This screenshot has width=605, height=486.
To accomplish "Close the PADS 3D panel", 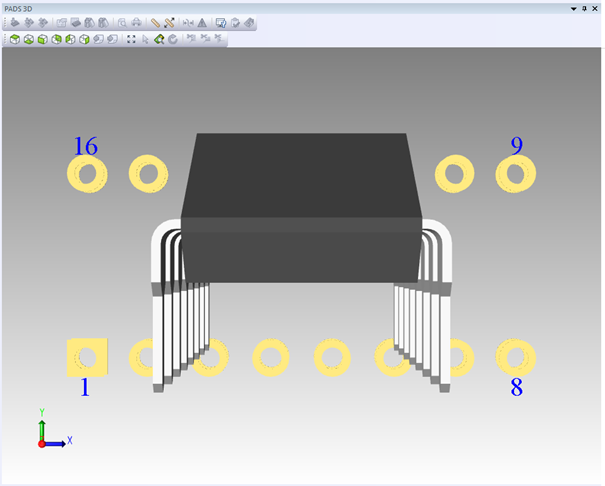I will click(x=595, y=8).
